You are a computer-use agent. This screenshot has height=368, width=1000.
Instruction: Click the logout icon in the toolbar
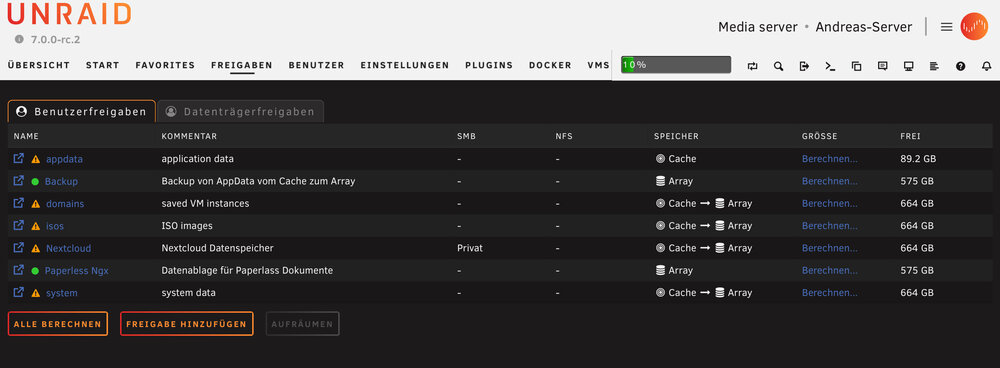(x=804, y=66)
